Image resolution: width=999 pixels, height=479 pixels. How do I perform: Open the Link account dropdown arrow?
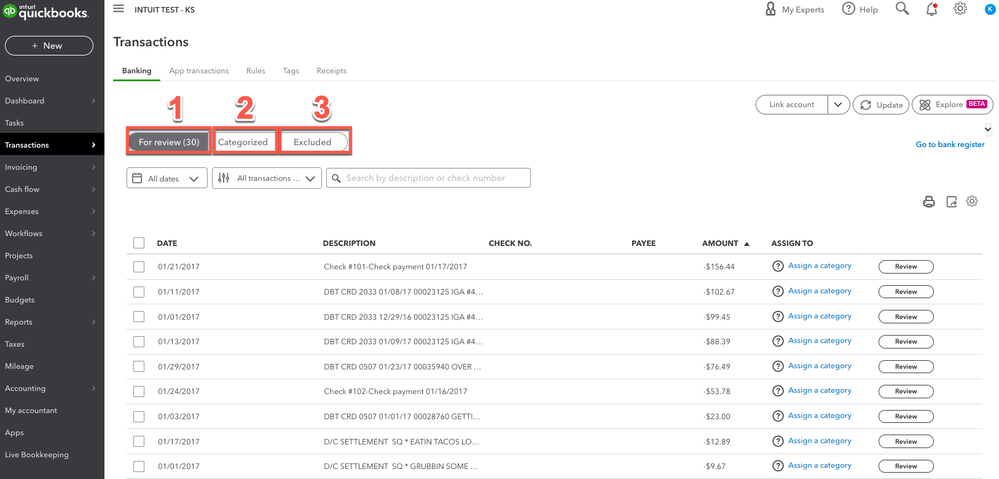838,104
